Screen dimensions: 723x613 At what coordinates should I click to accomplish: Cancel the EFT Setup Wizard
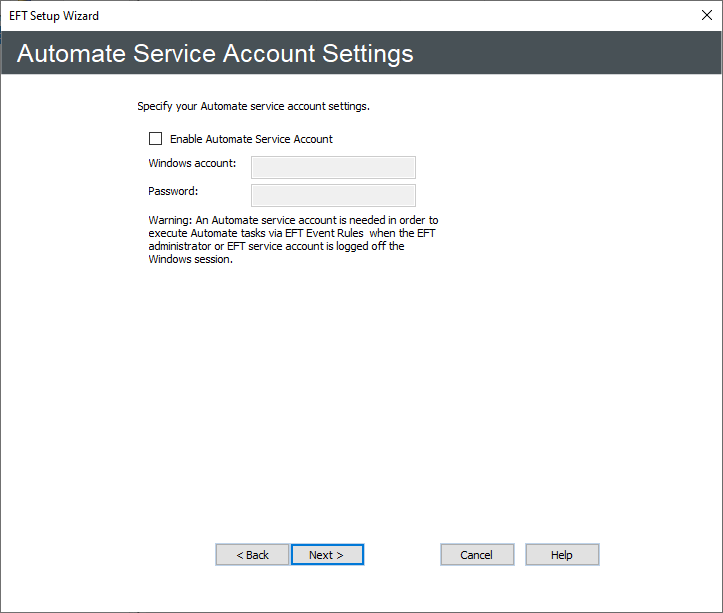pos(477,555)
